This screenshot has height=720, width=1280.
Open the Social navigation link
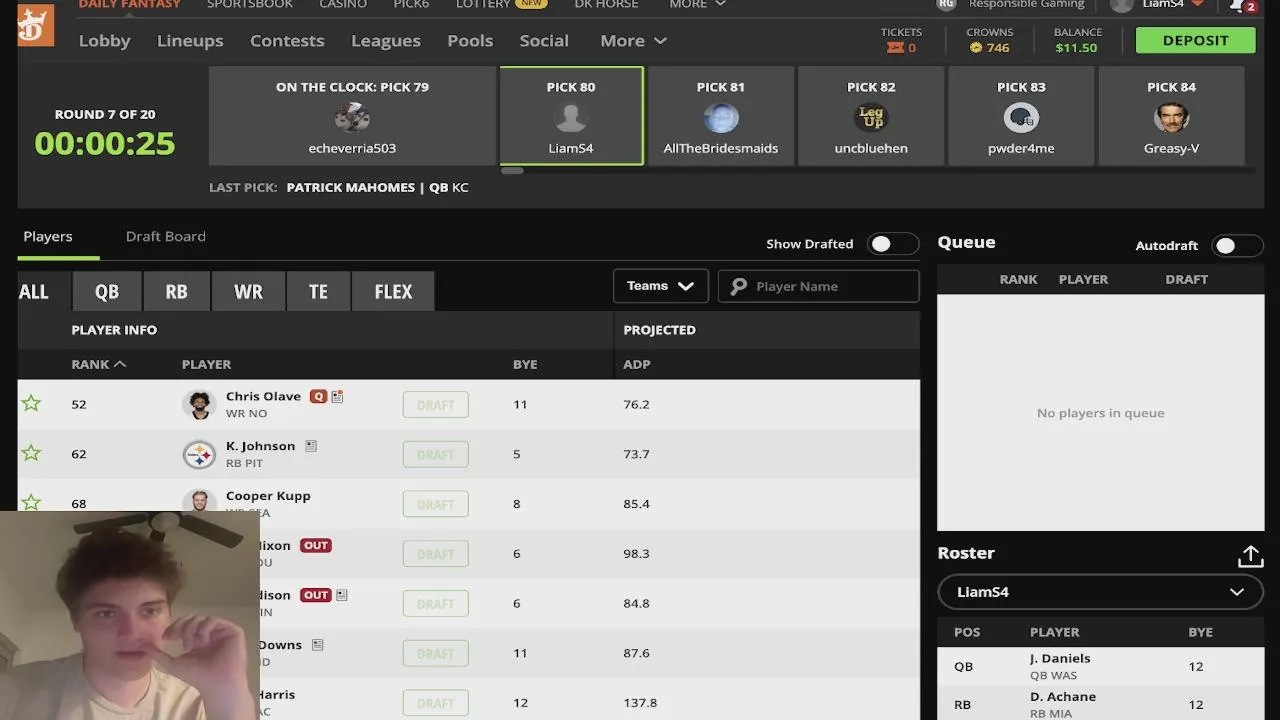click(544, 41)
